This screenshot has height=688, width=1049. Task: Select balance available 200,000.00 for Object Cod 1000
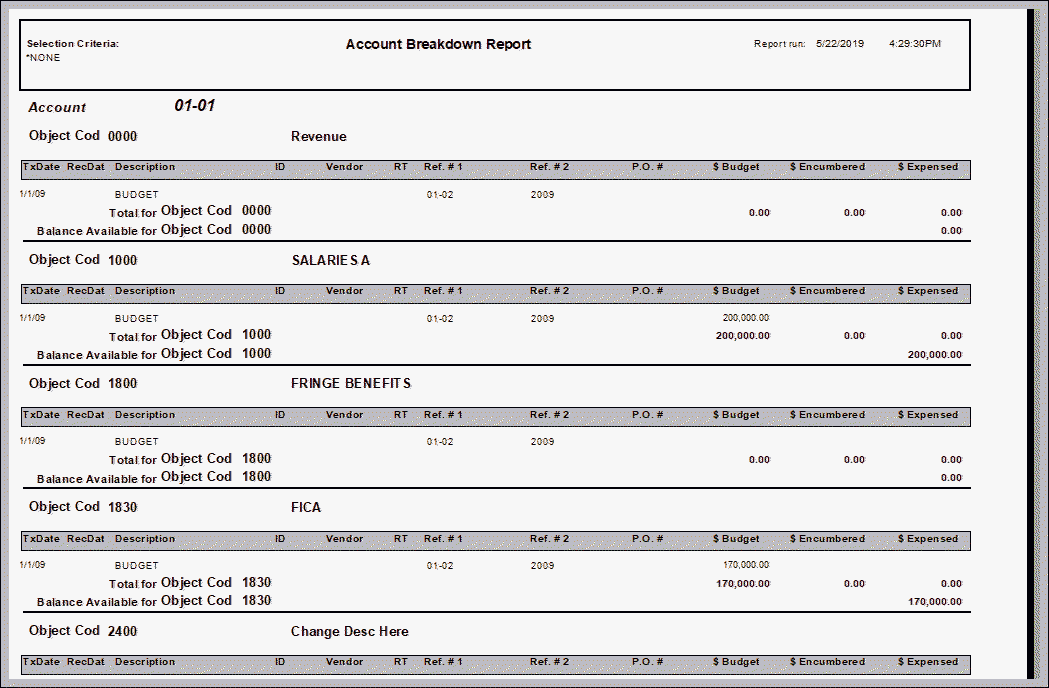click(935, 355)
